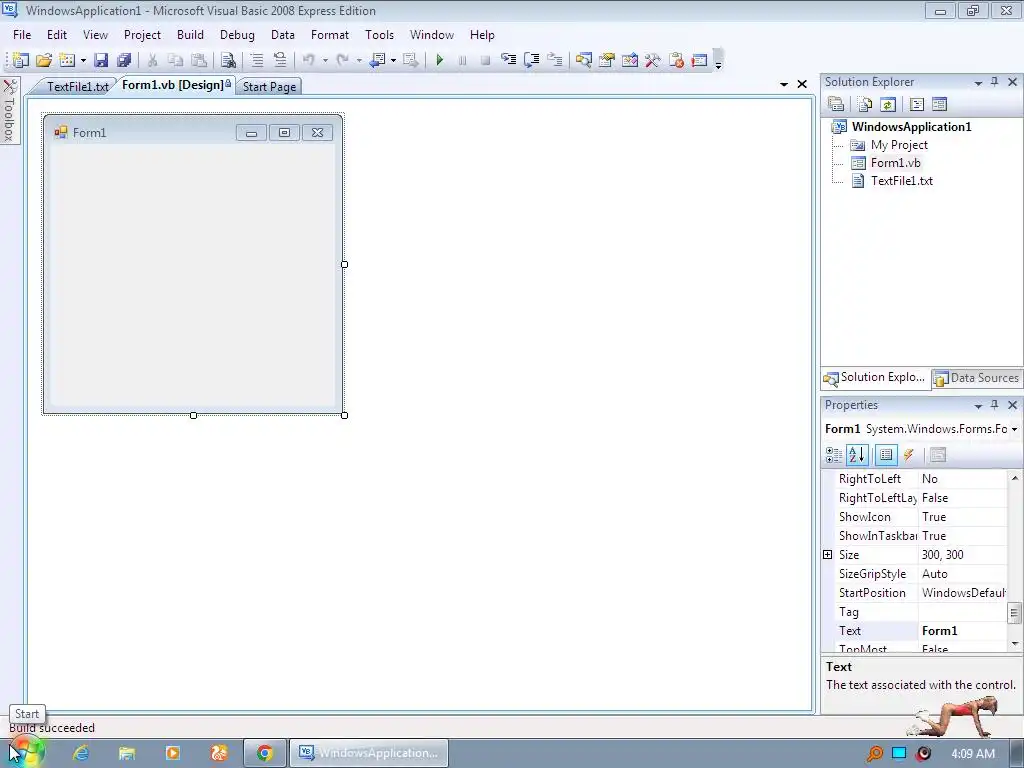
Task: Click the Stop Debugging square icon
Action: click(x=485, y=60)
